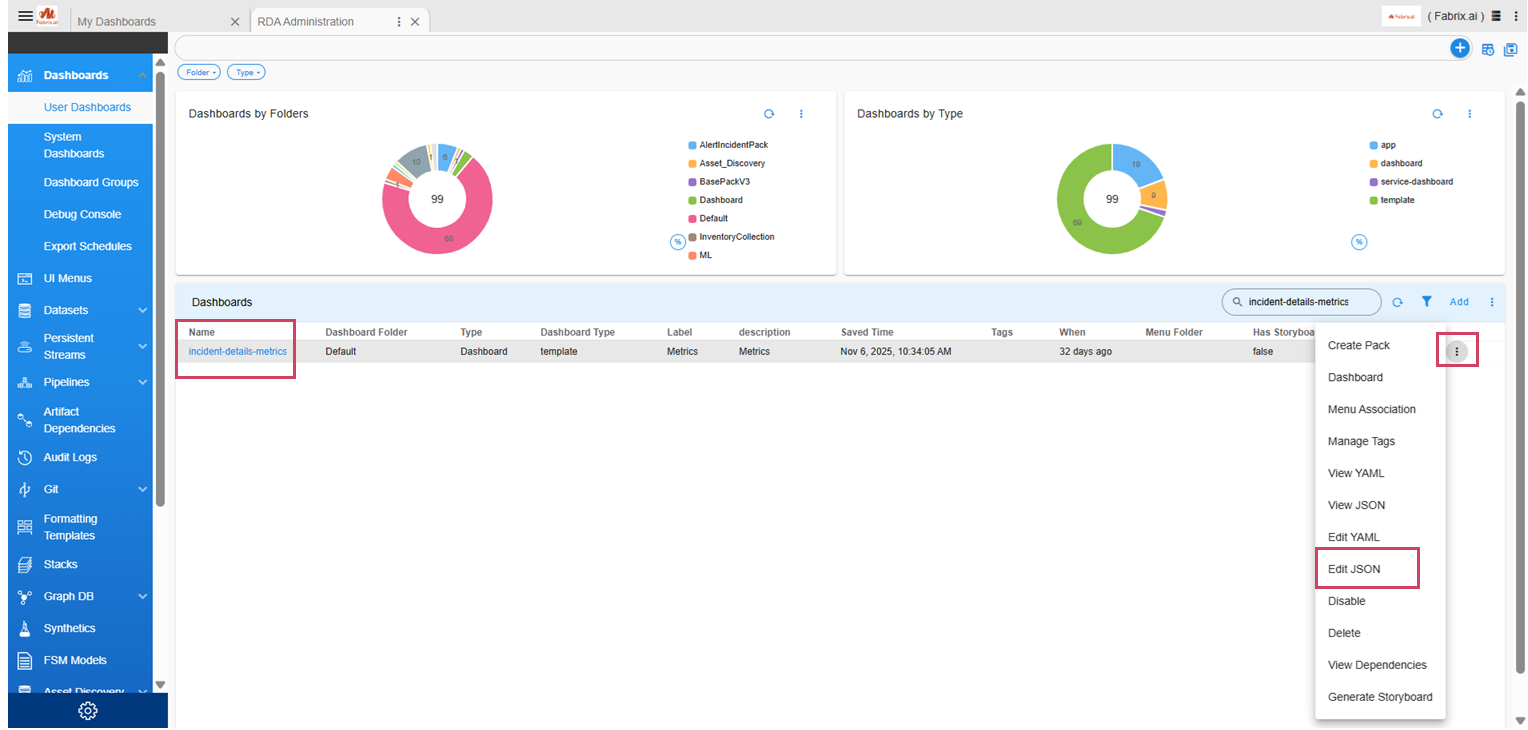The image size is (1528, 730).
Task: Refresh the Dashboards table list
Action: click(x=1398, y=302)
